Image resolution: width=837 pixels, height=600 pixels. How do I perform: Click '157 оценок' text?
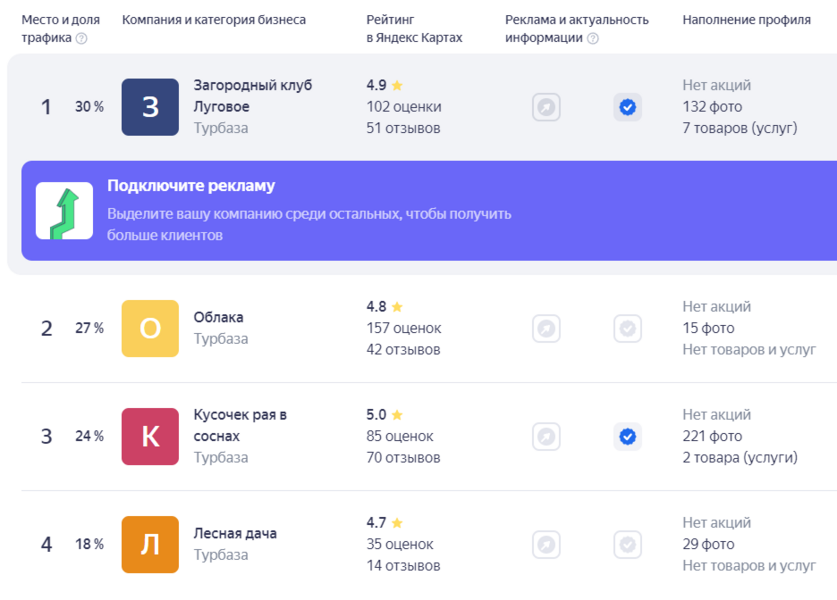point(404,328)
